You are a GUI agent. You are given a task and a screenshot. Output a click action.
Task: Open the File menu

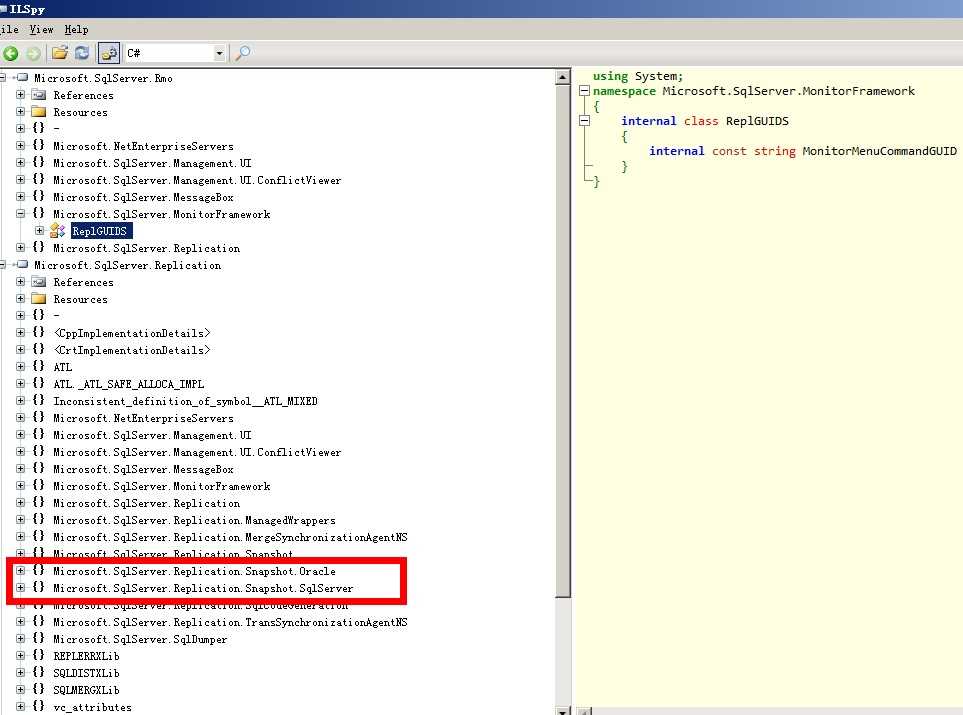(9, 29)
